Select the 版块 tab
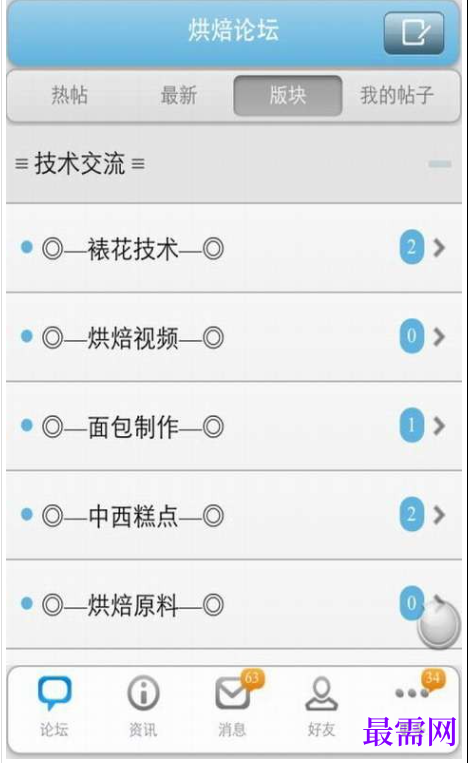 click(288, 95)
